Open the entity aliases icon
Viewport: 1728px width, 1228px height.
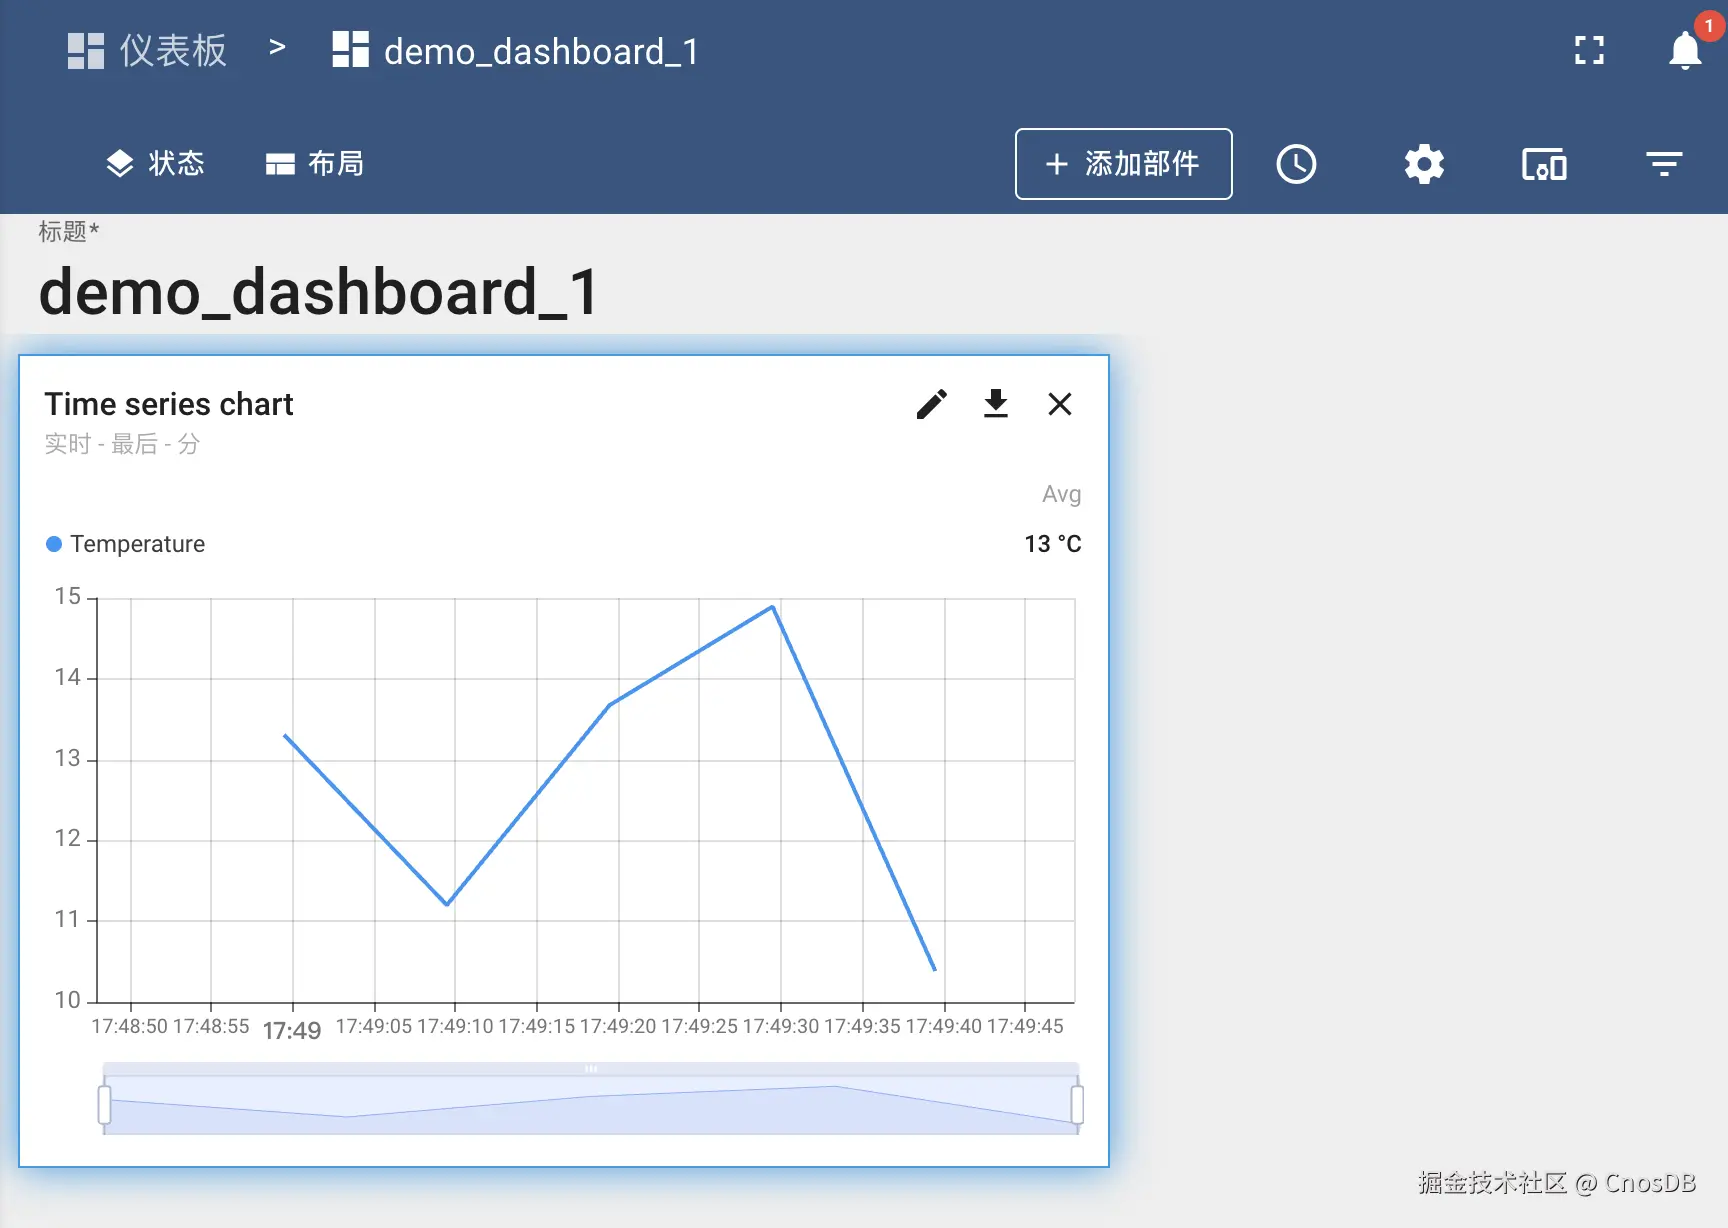[x=1544, y=164]
